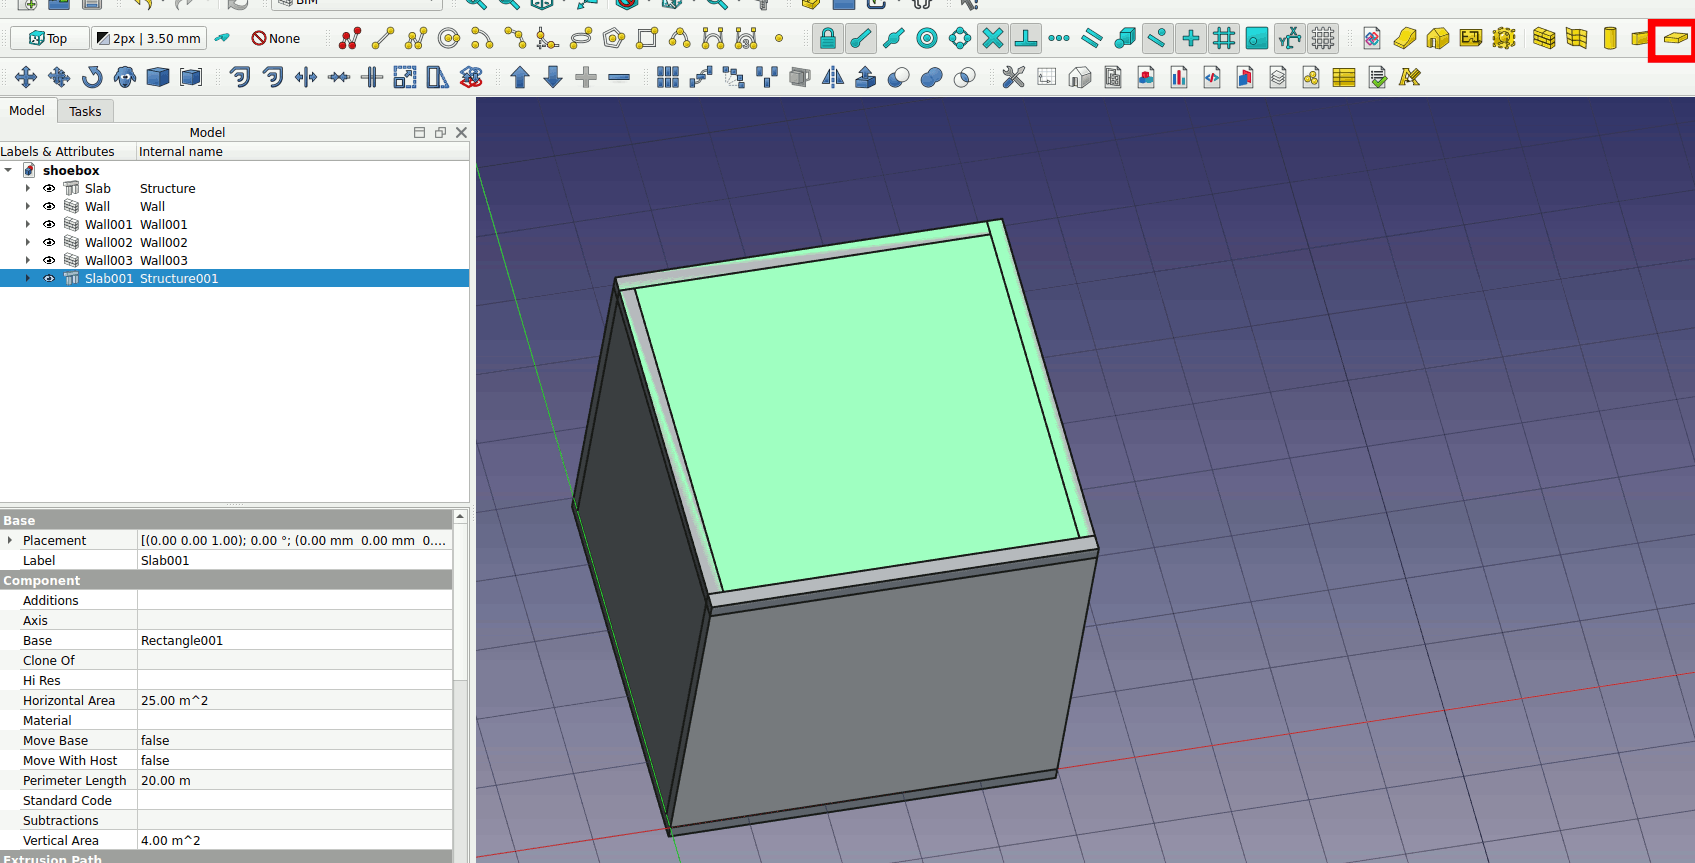Toggle the snap lock button
Image resolution: width=1695 pixels, height=863 pixels.
click(827, 39)
